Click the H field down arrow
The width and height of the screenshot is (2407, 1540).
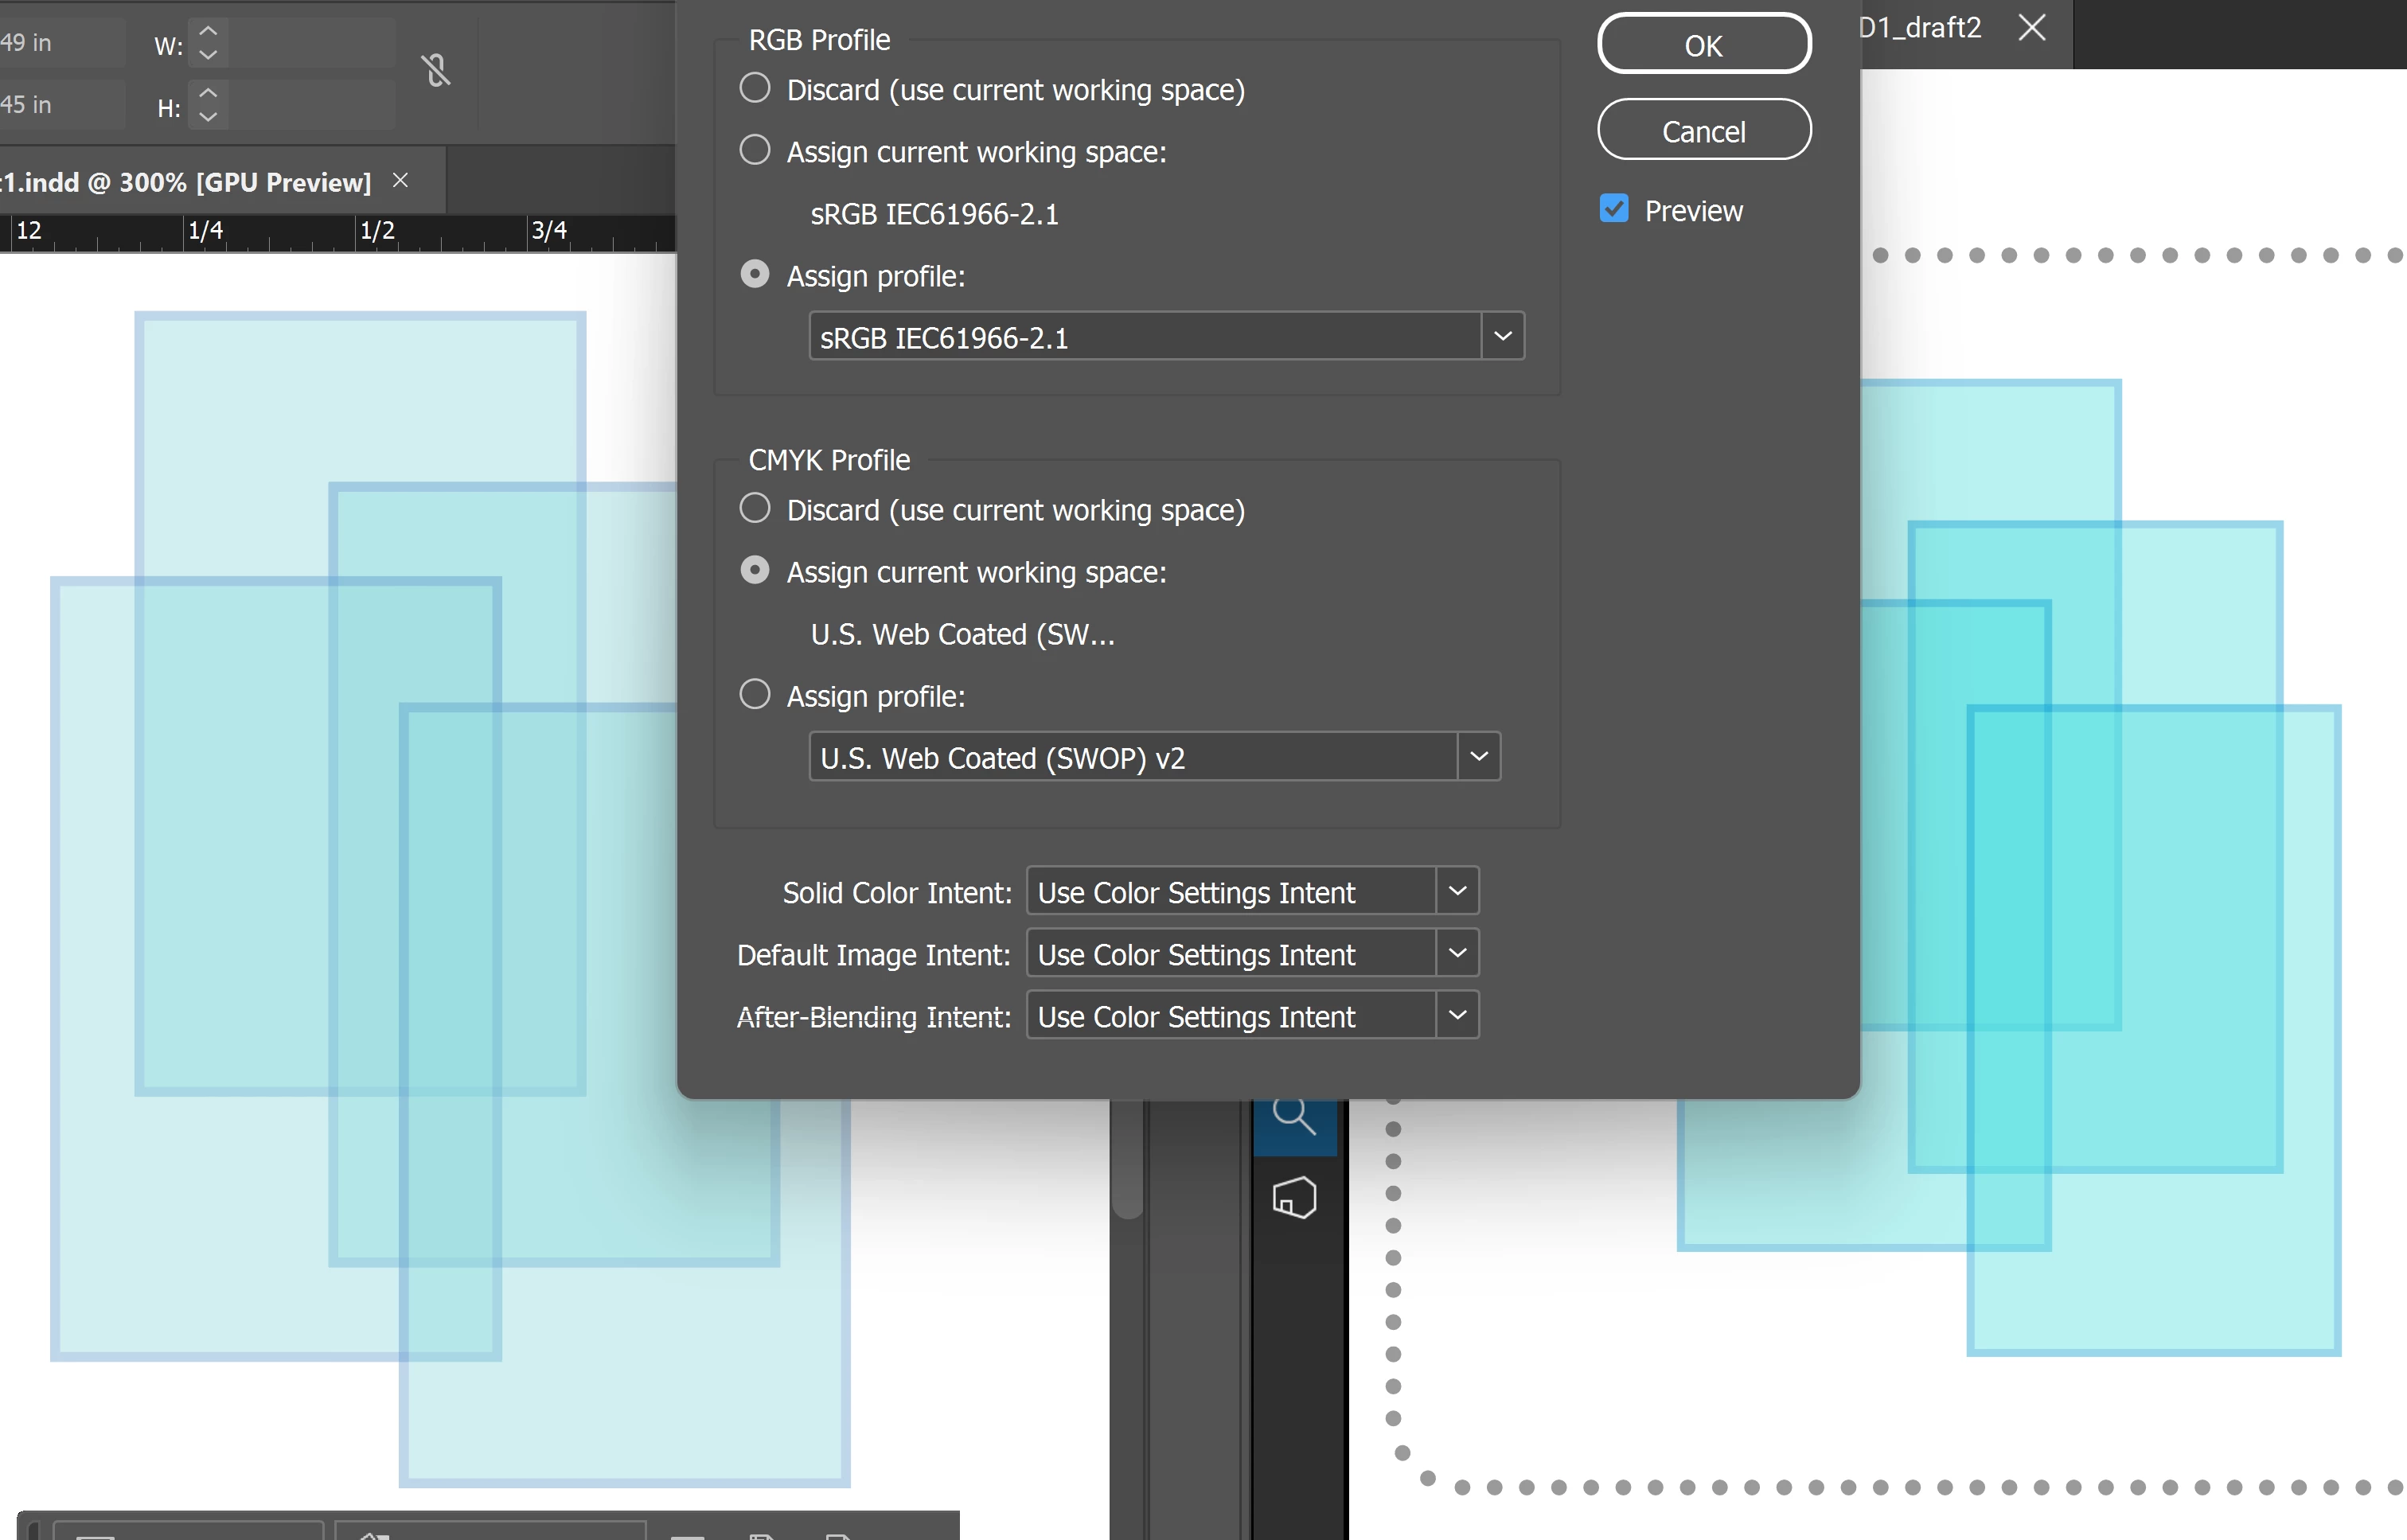point(208,117)
